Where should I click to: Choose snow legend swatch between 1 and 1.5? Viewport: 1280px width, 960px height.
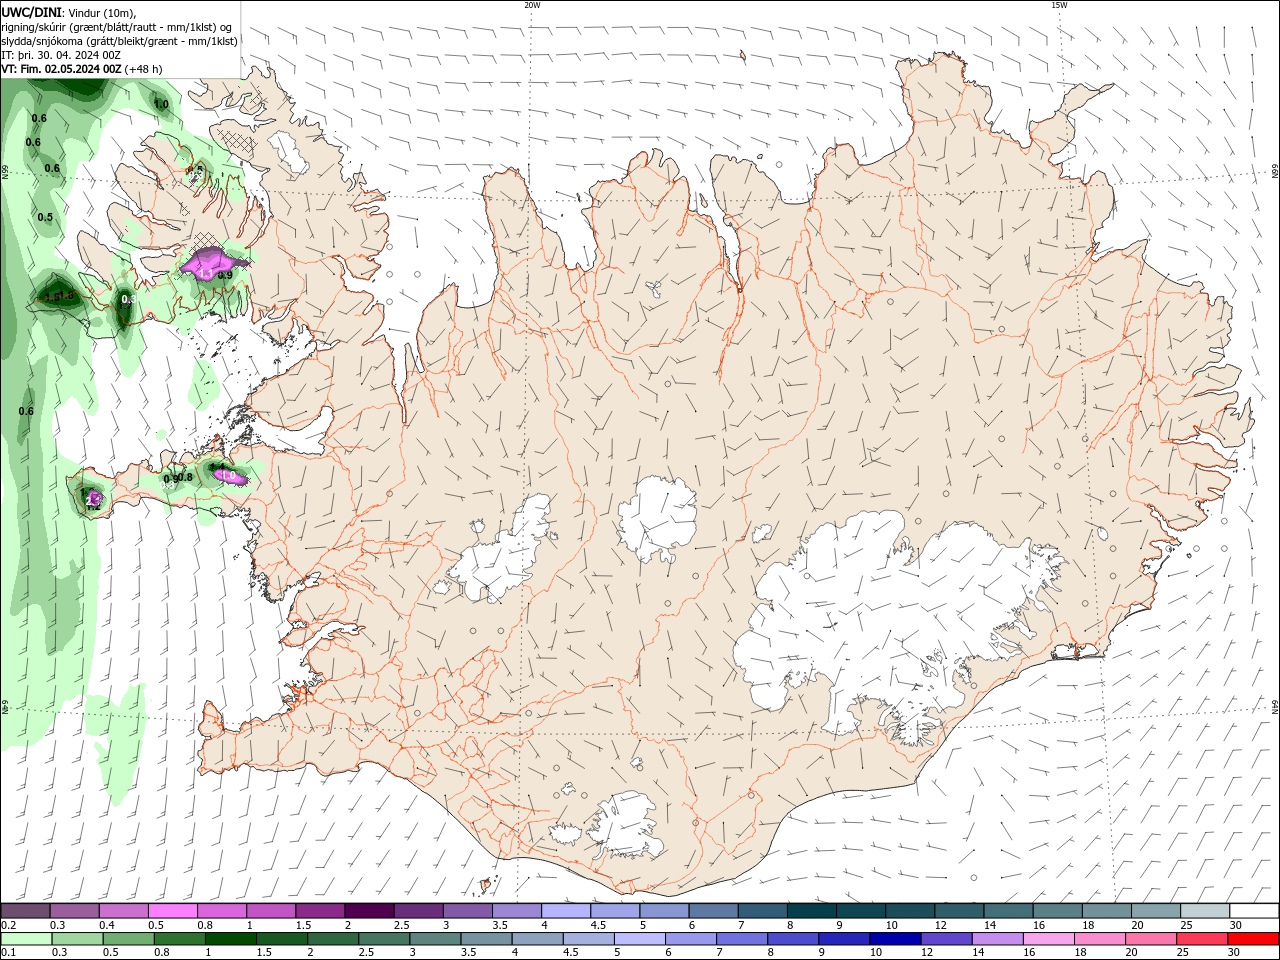point(271,911)
